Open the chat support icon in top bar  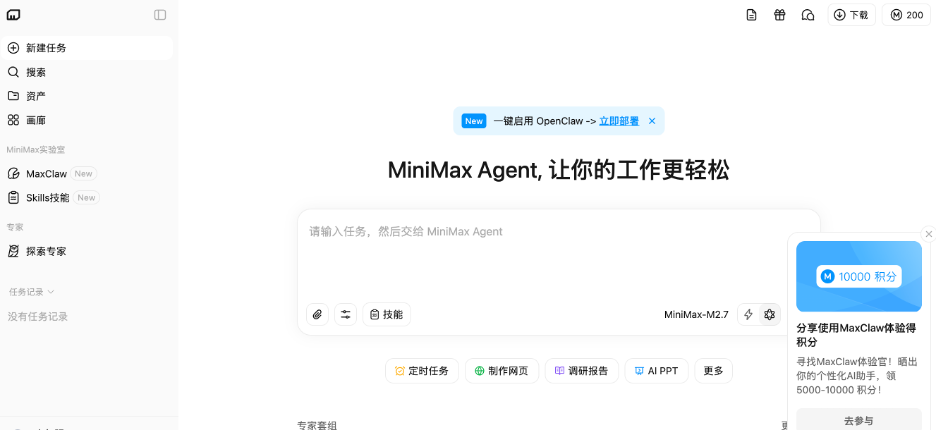click(x=808, y=15)
